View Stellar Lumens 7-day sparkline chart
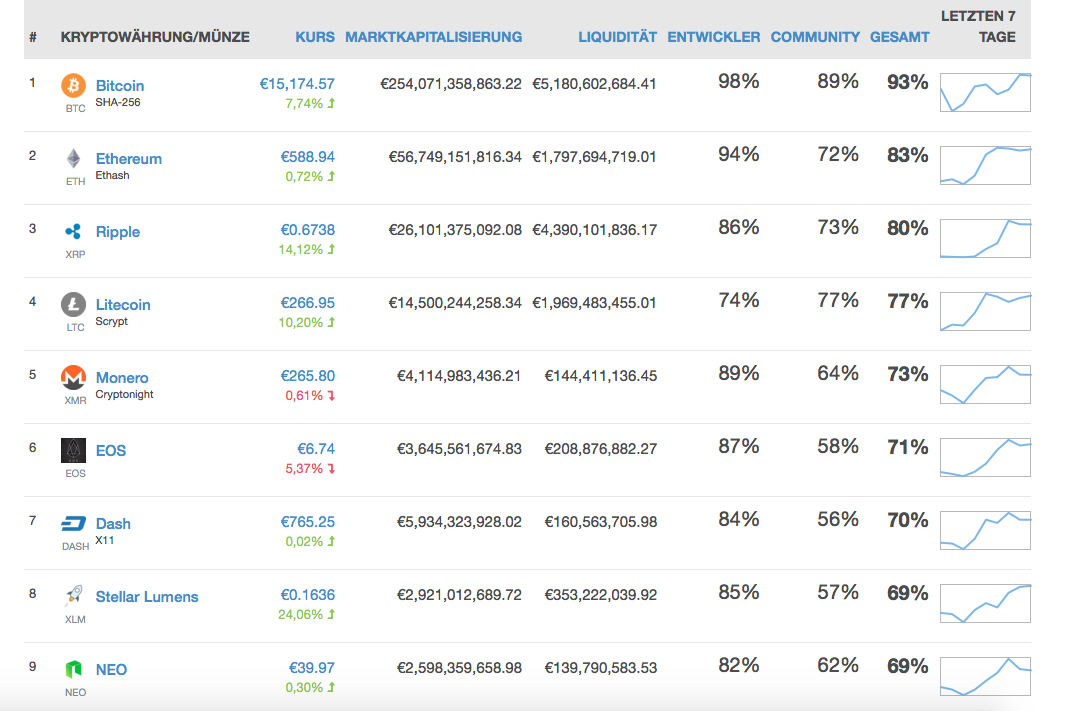The width and height of the screenshot is (1079, 711). [985, 603]
